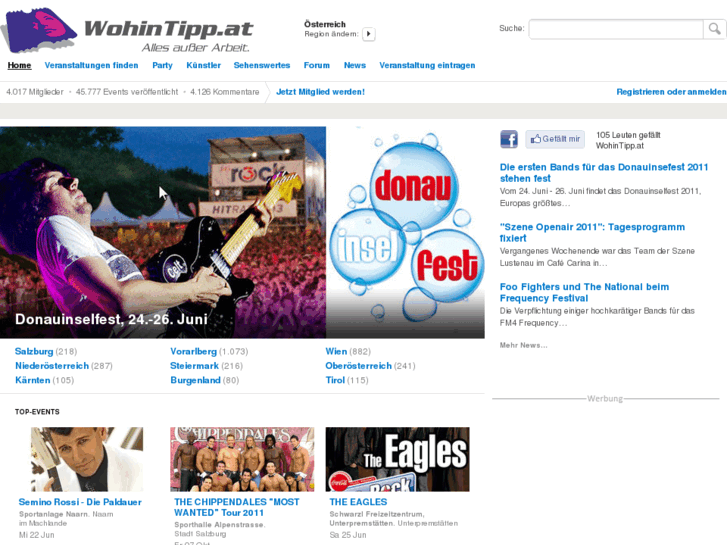
Task: Click Mehr News link
Action: (x=523, y=345)
